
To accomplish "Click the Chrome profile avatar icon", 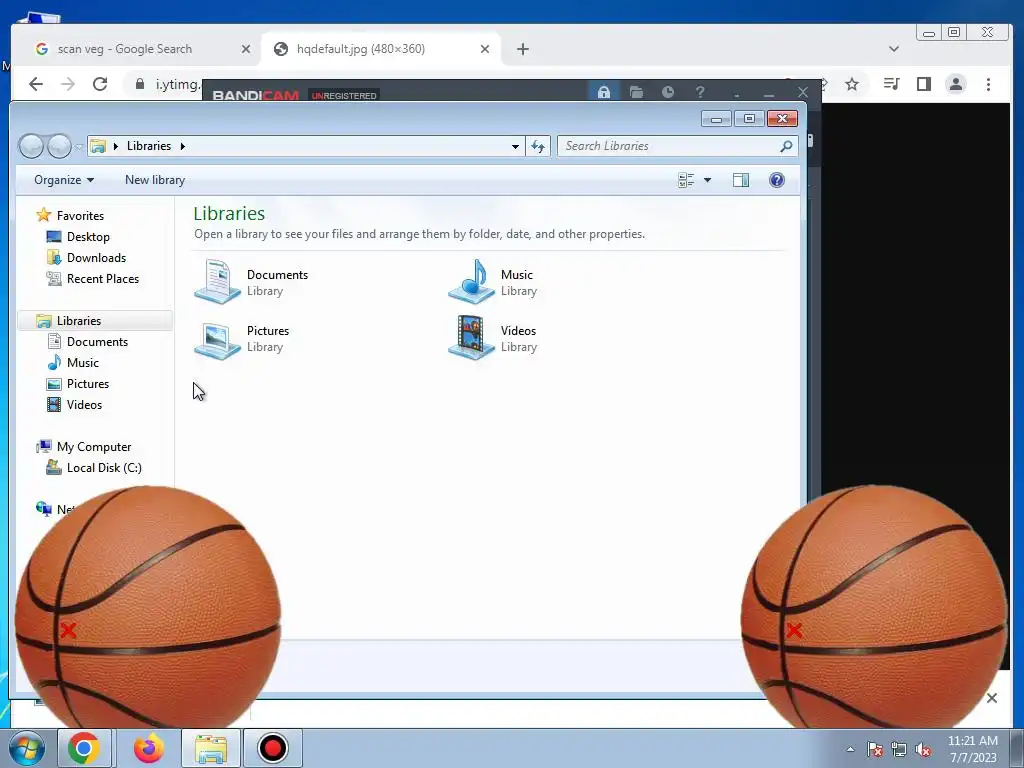I will point(955,84).
